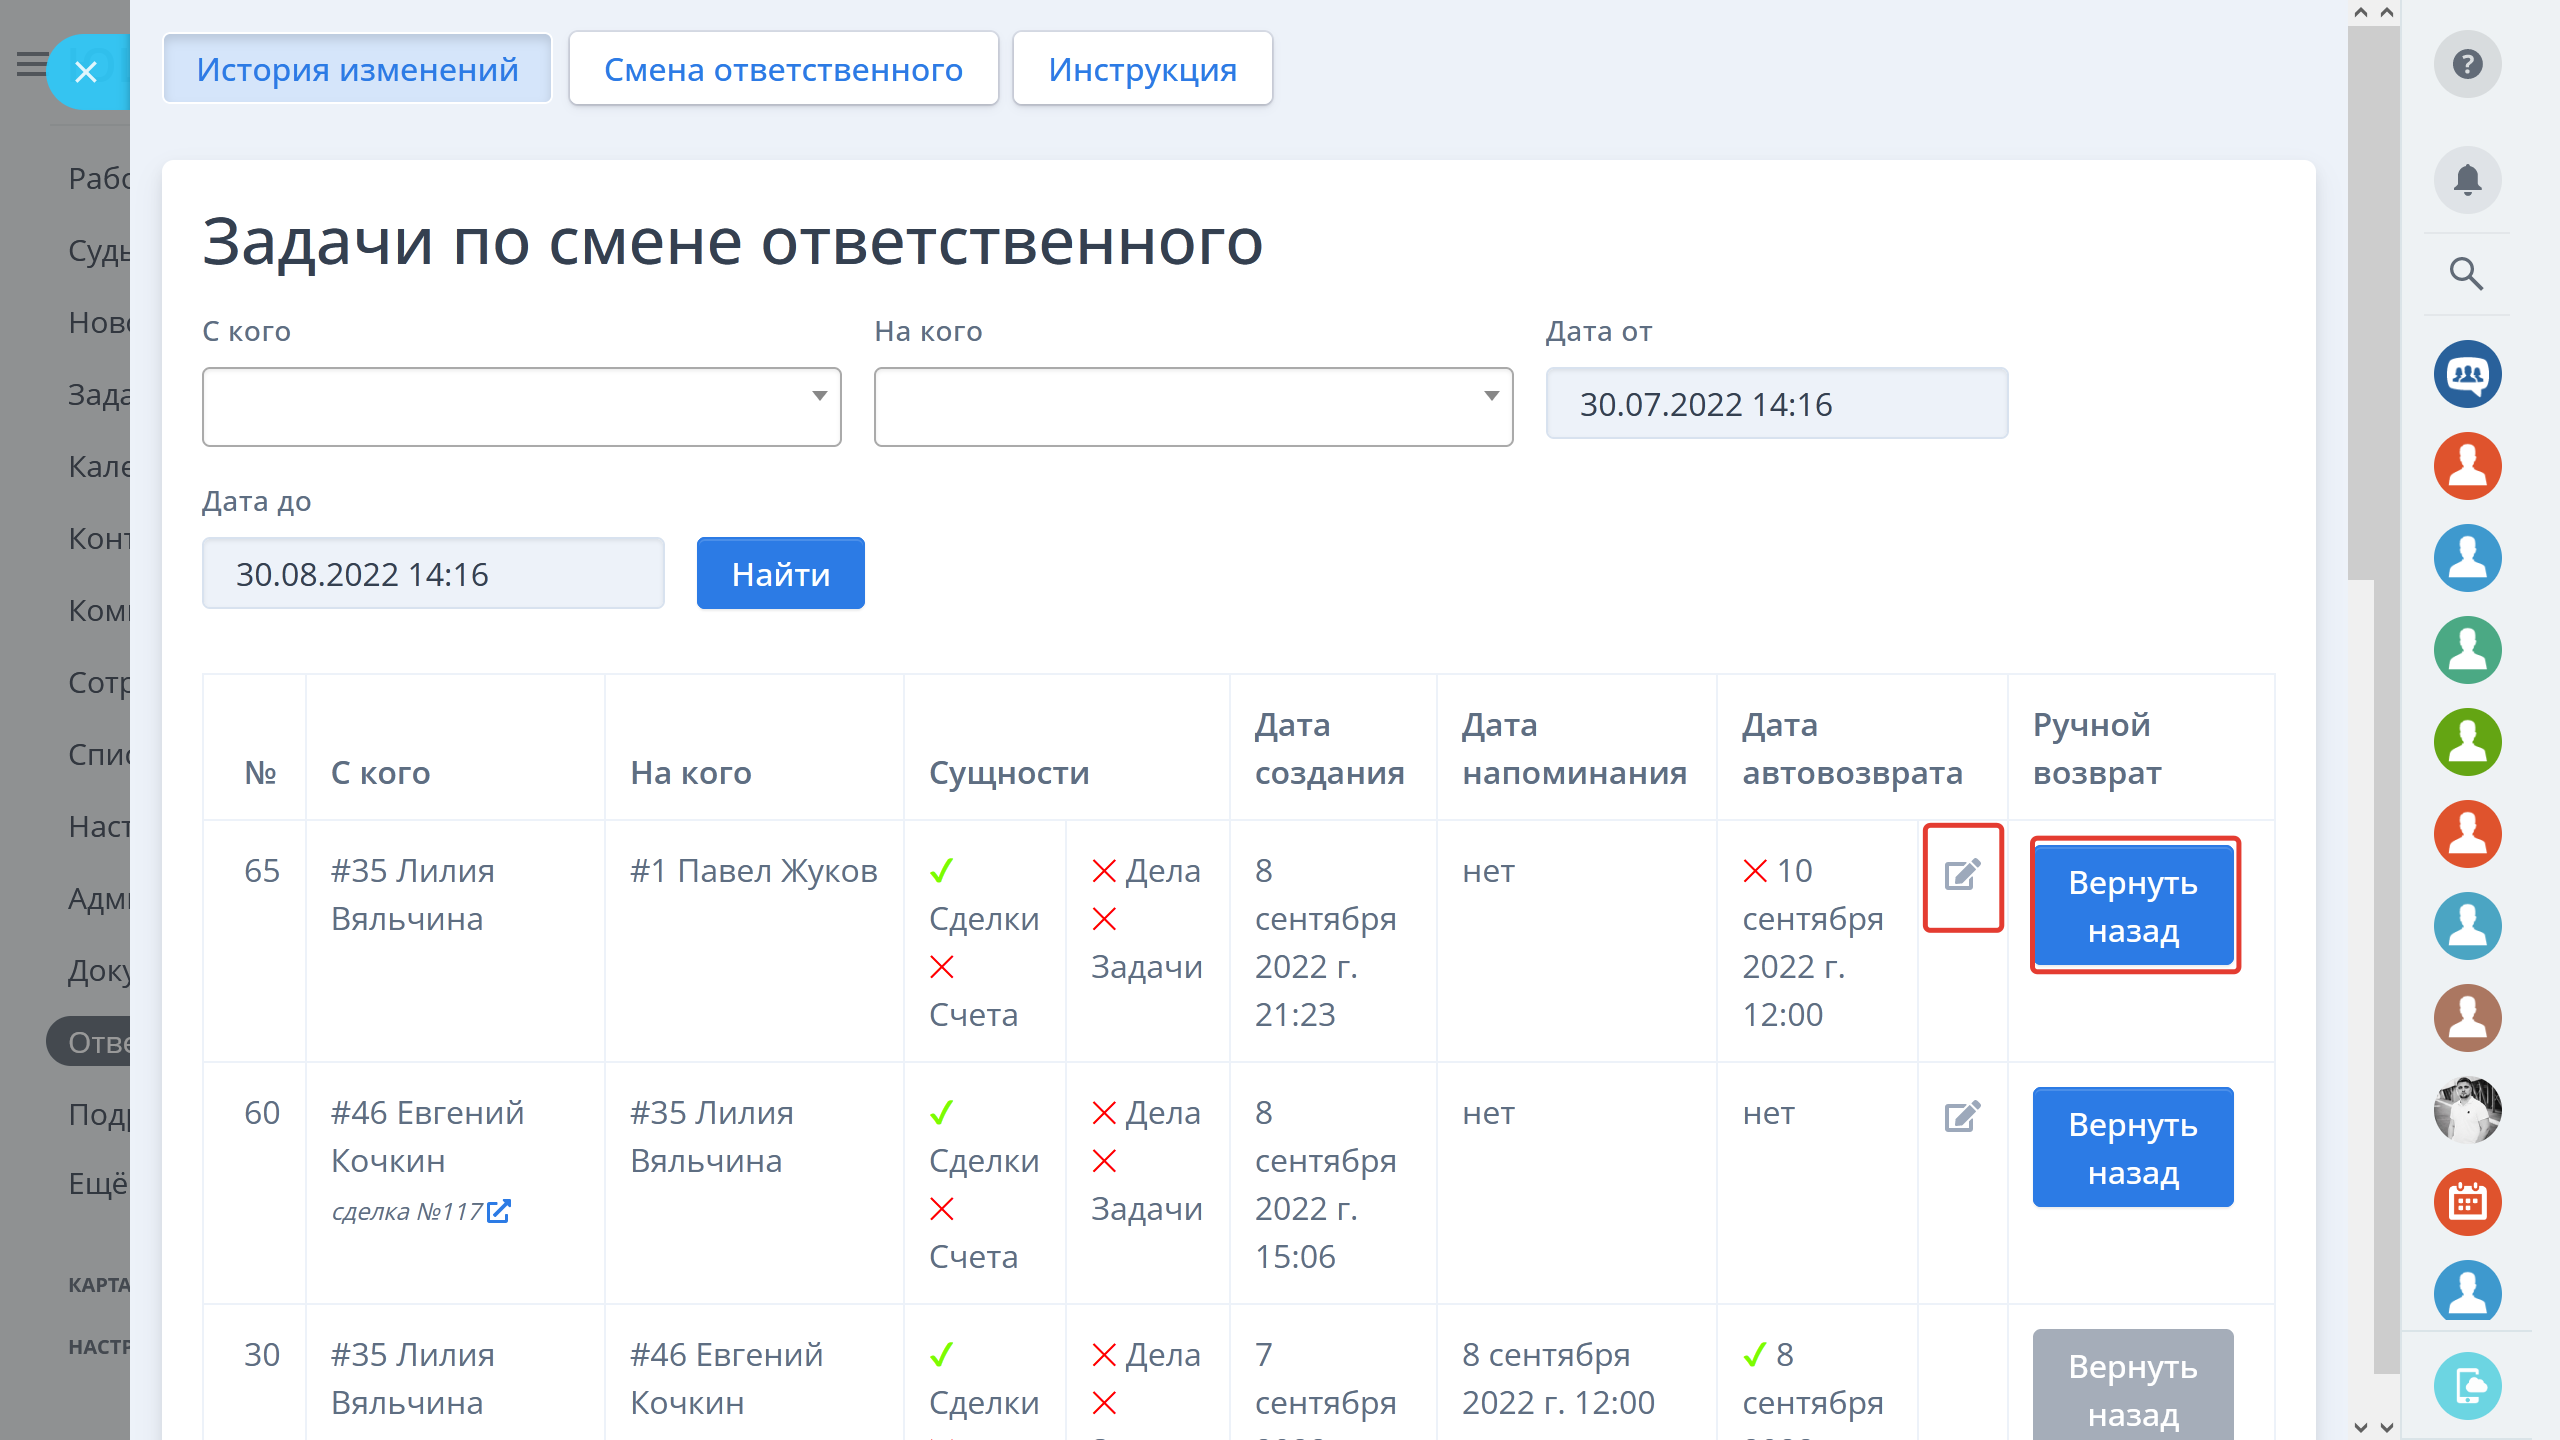Switch to 'История изменений' tab
This screenshot has width=2560, height=1440.
tap(357, 69)
